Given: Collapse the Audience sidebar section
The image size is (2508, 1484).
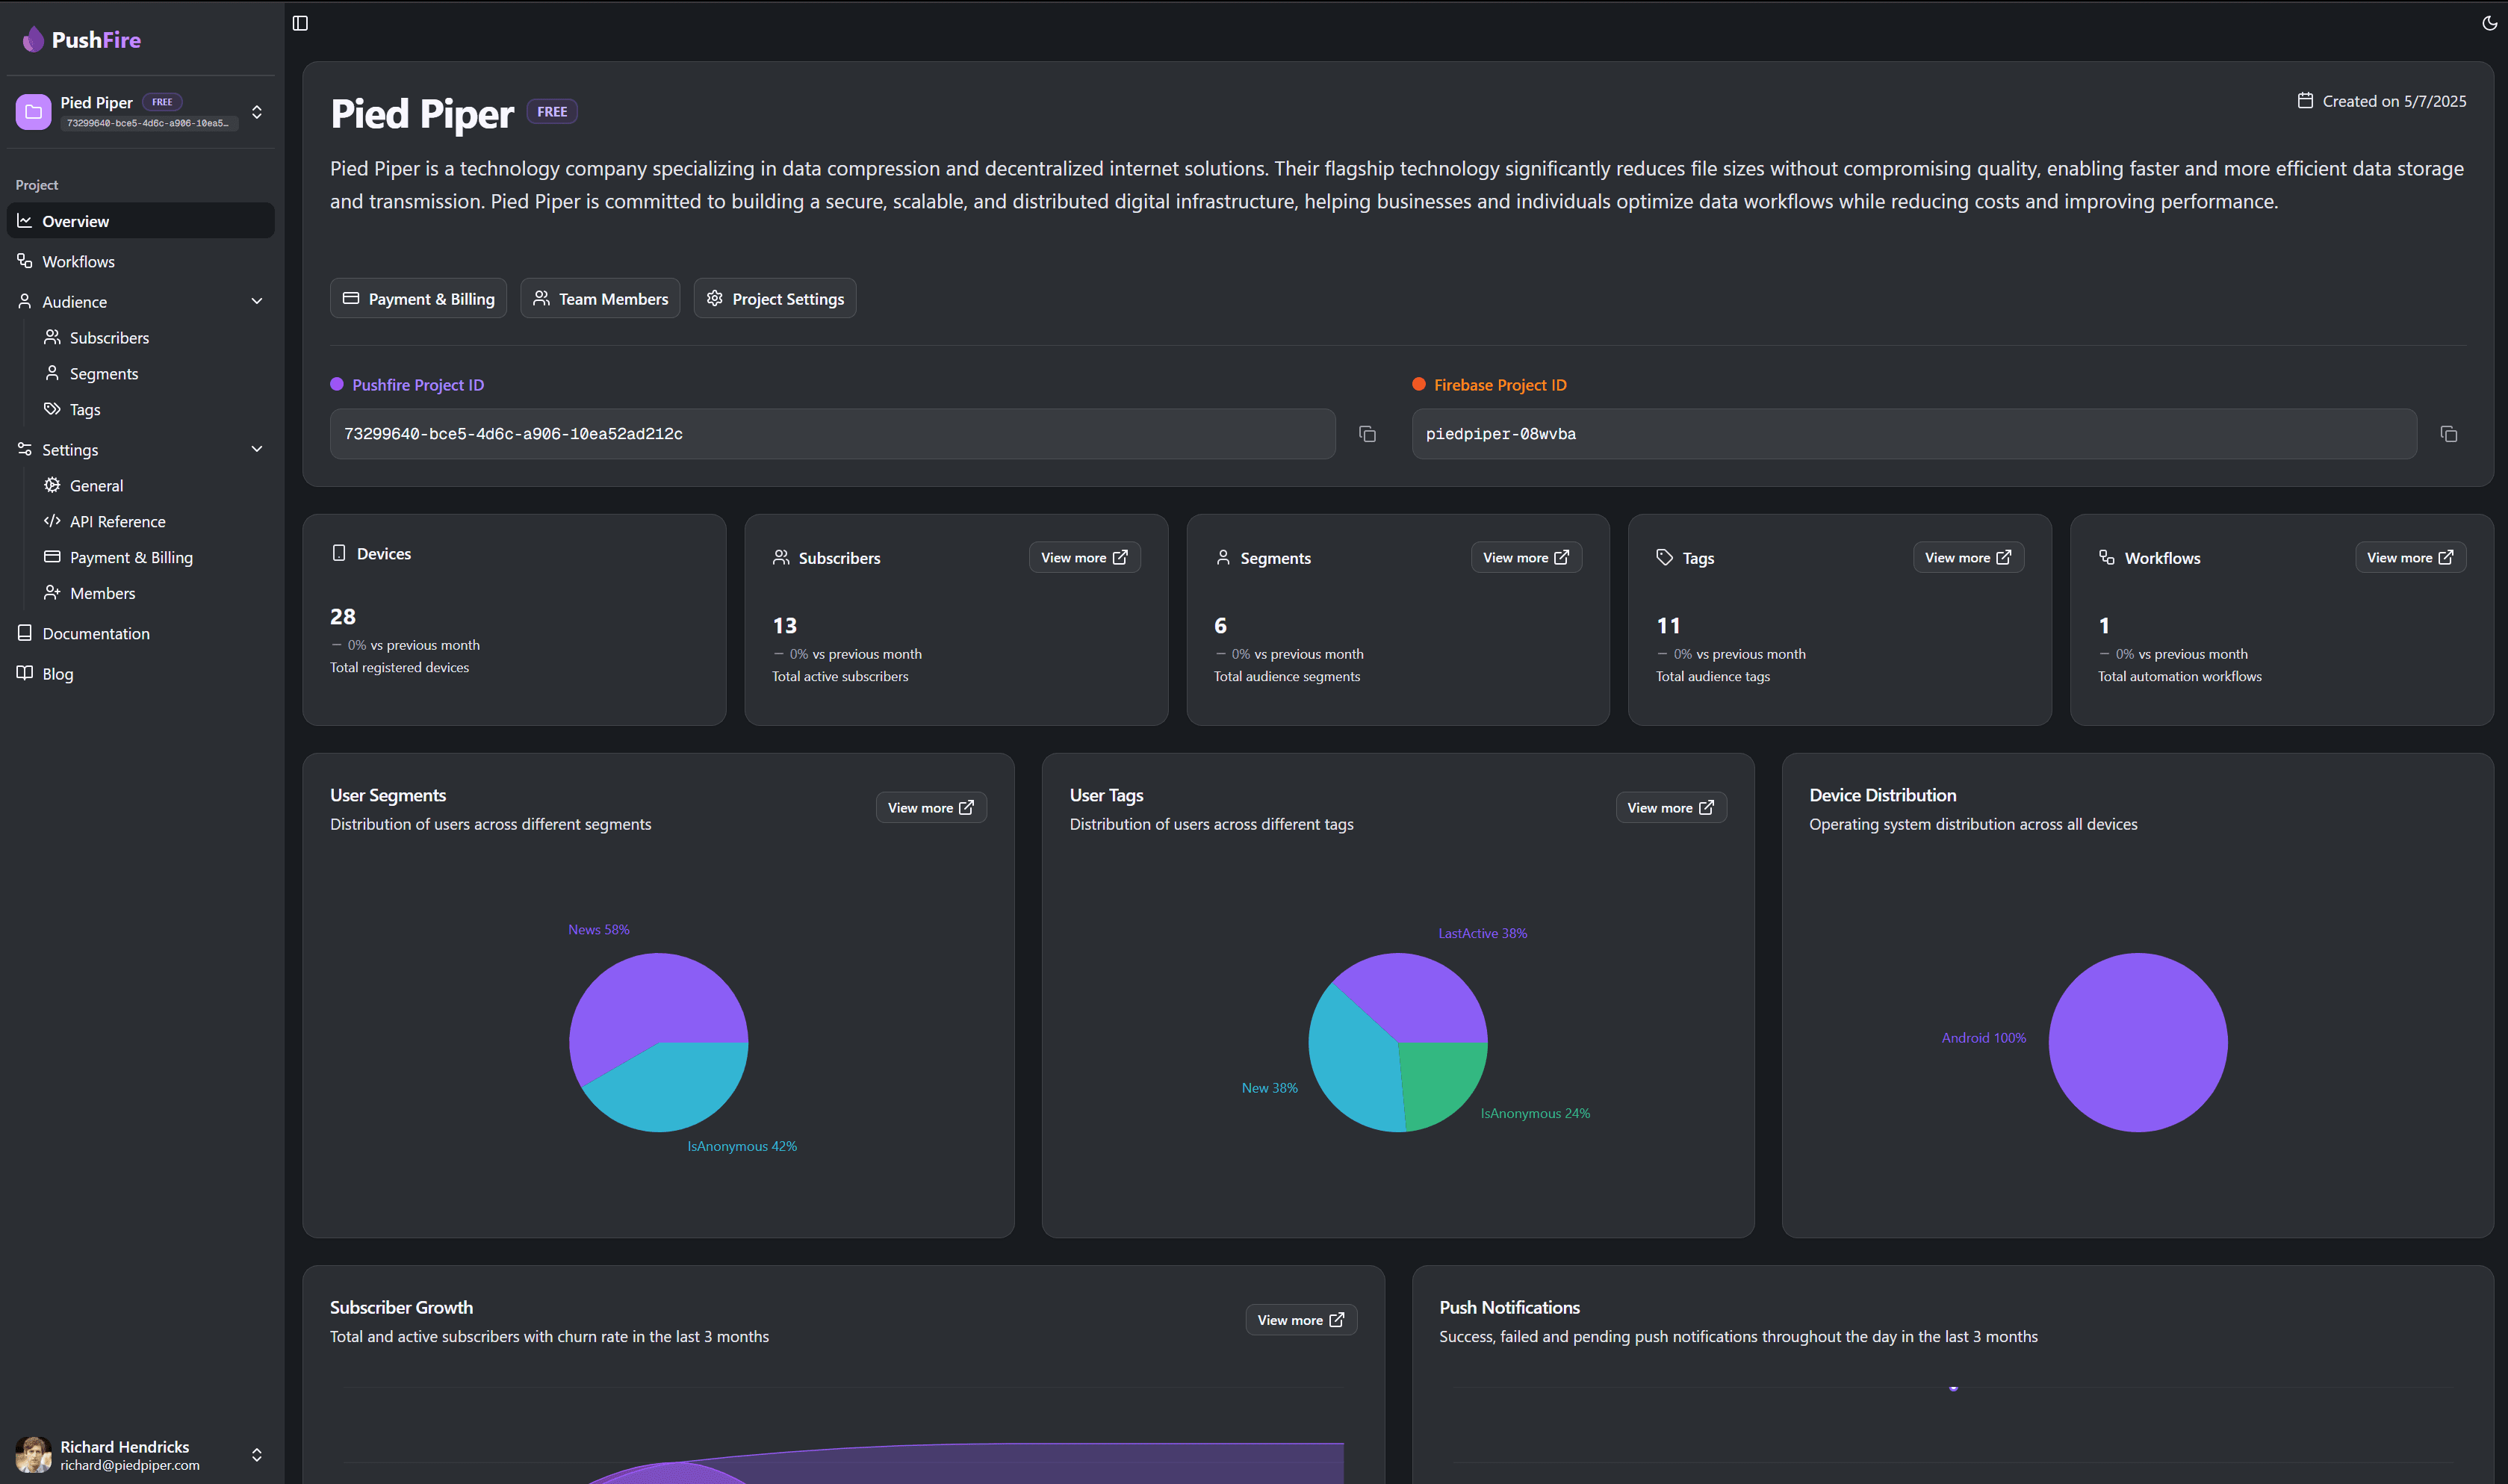Looking at the screenshot, I should click(257, 301).
